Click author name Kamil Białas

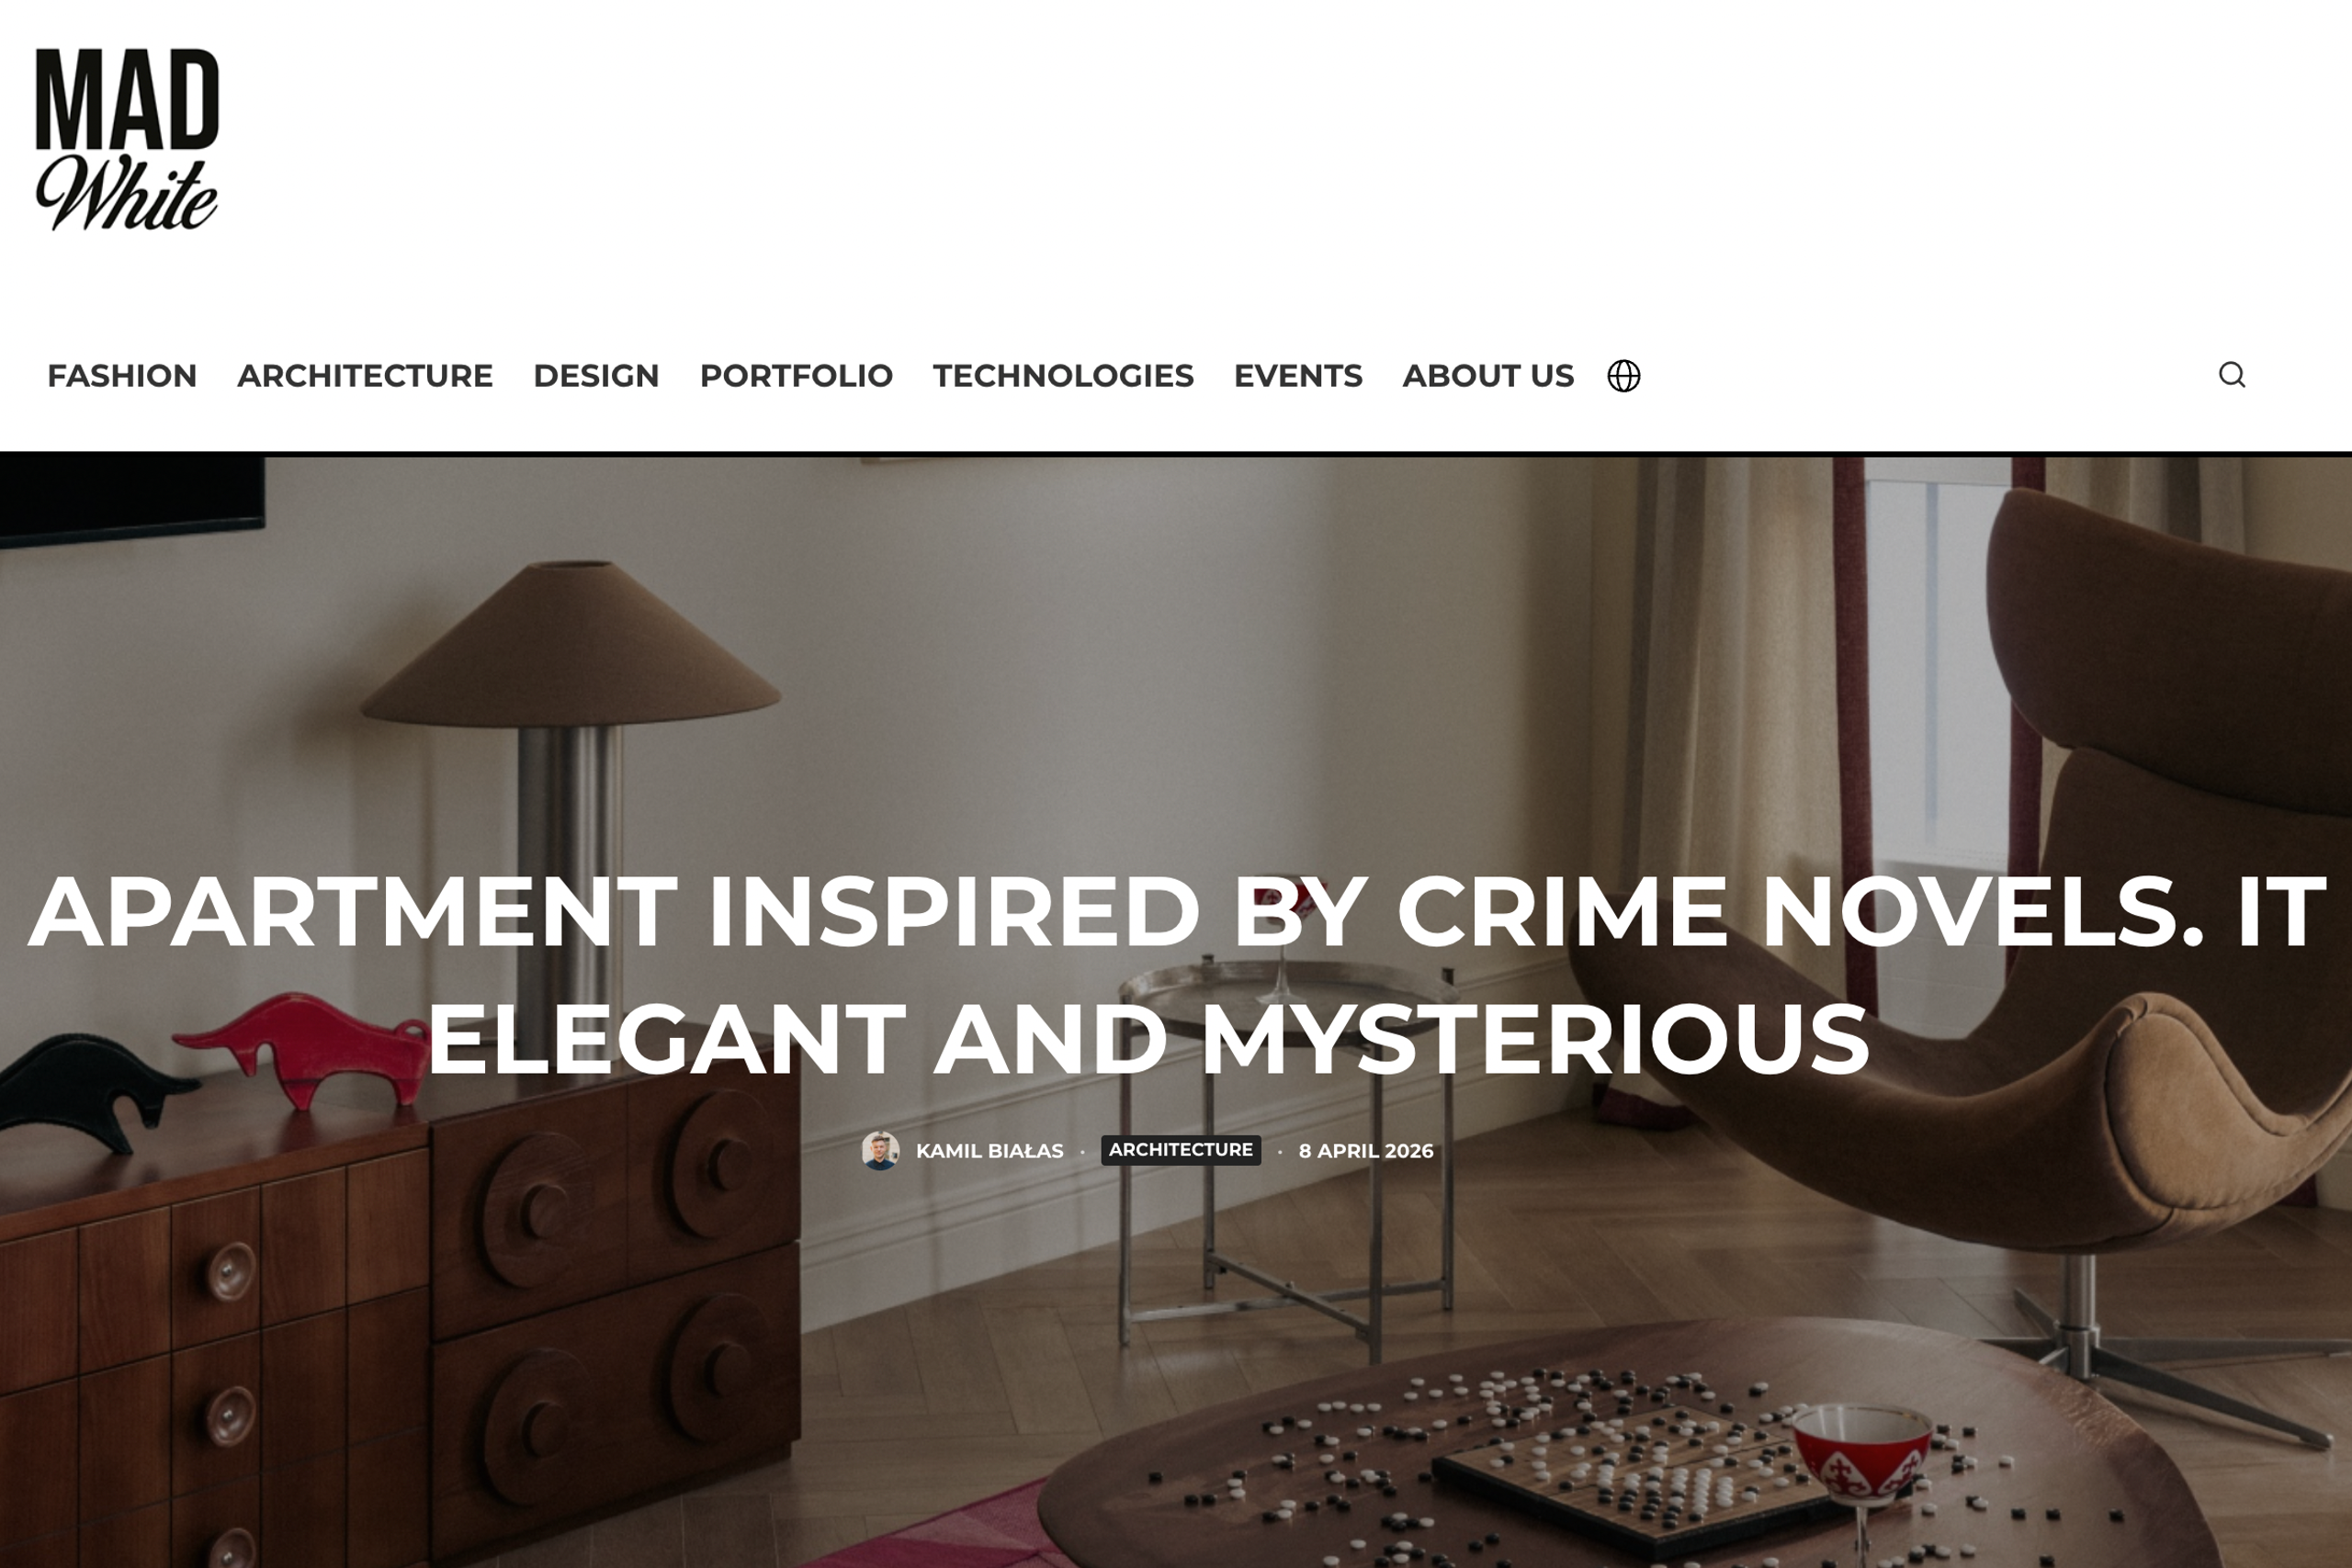tap(989, 1151)
